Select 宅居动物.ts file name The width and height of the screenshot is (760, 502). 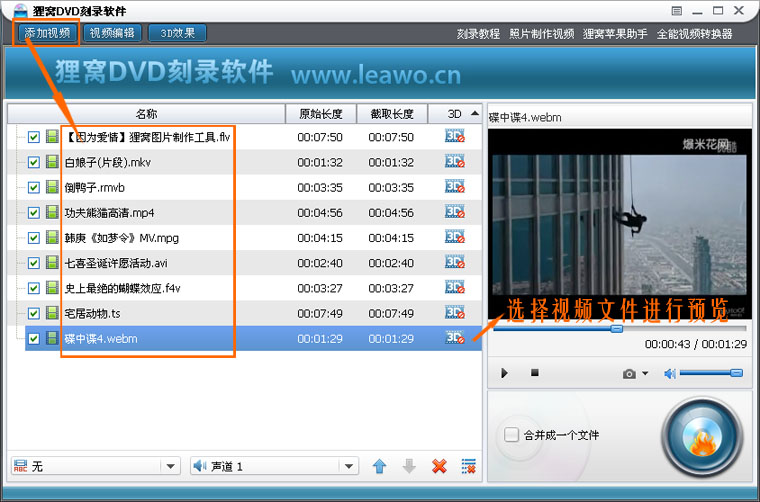[x=92, y=314]
